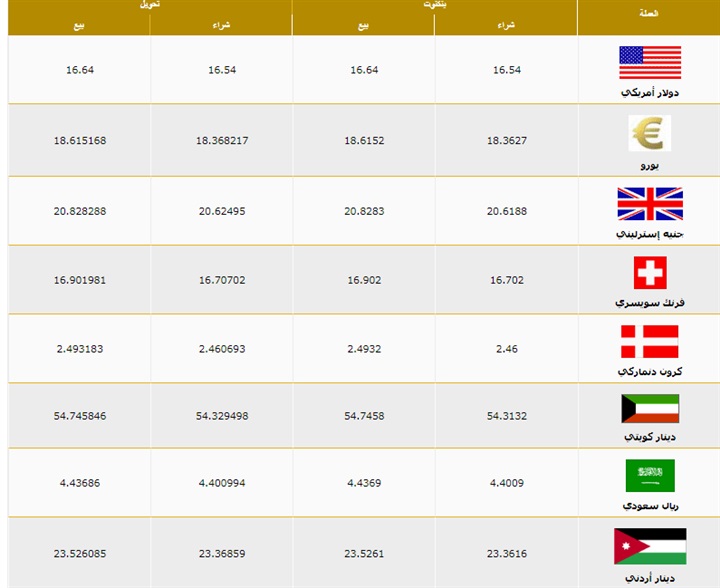
Task: Select the تحويل header group
Action: coord(150,5)
